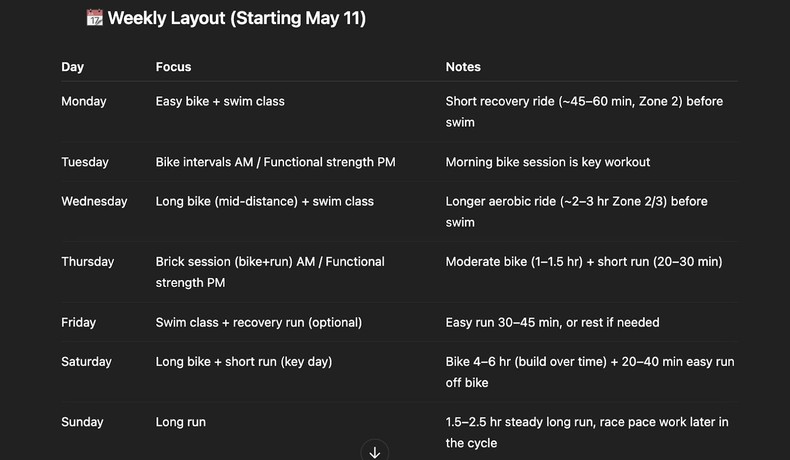Click the Friday row label
Viewport: 790px width, 460px height.
point(78,322)
